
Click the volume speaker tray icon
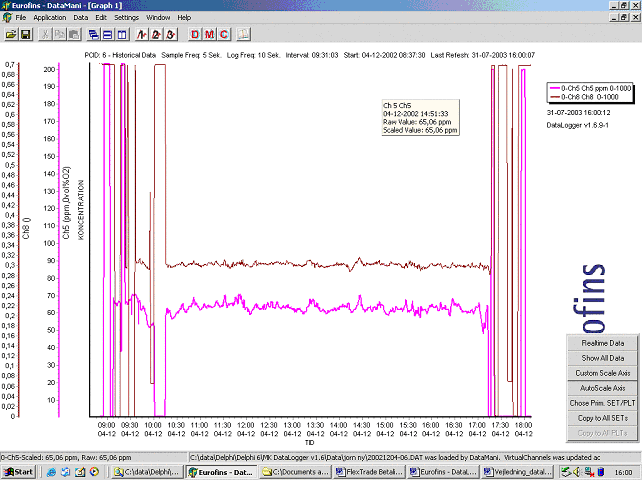coord(577,472)
